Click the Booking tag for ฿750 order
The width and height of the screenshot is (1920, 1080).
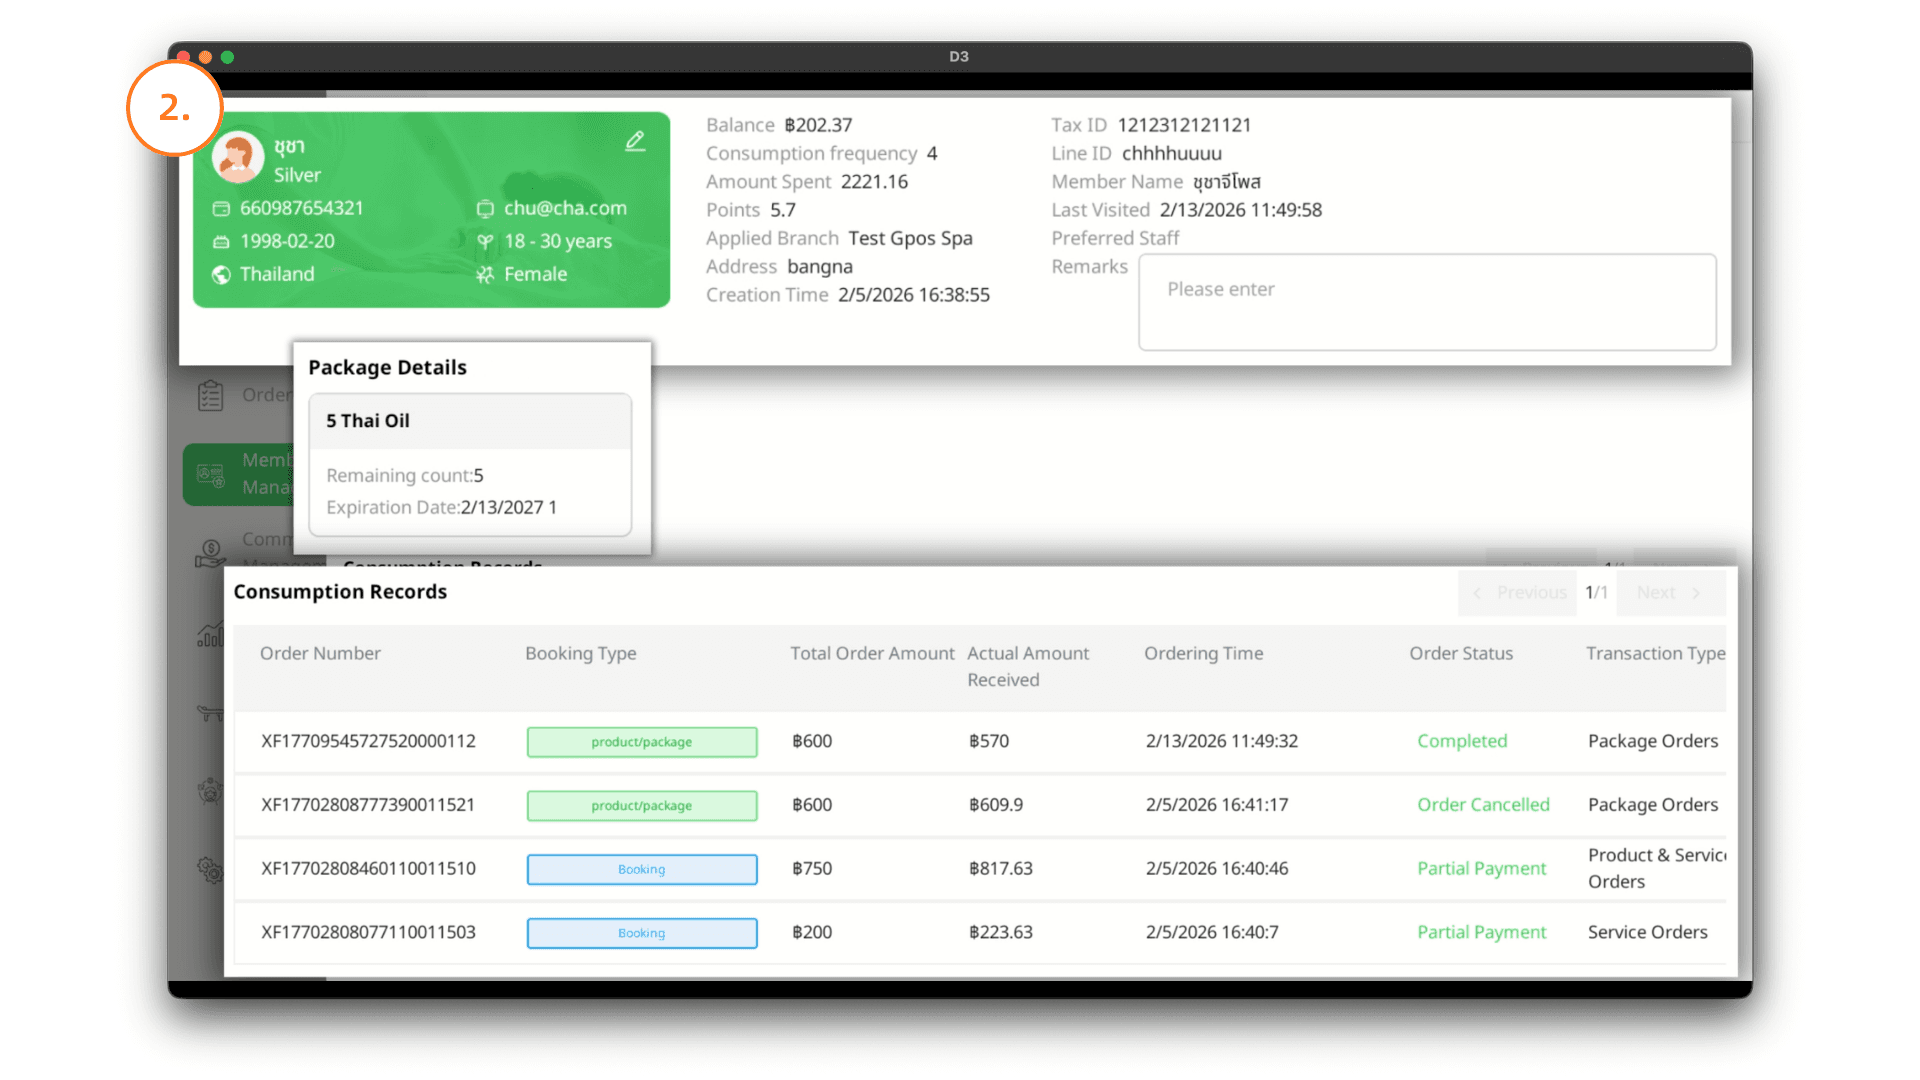[x=642, y=869]
